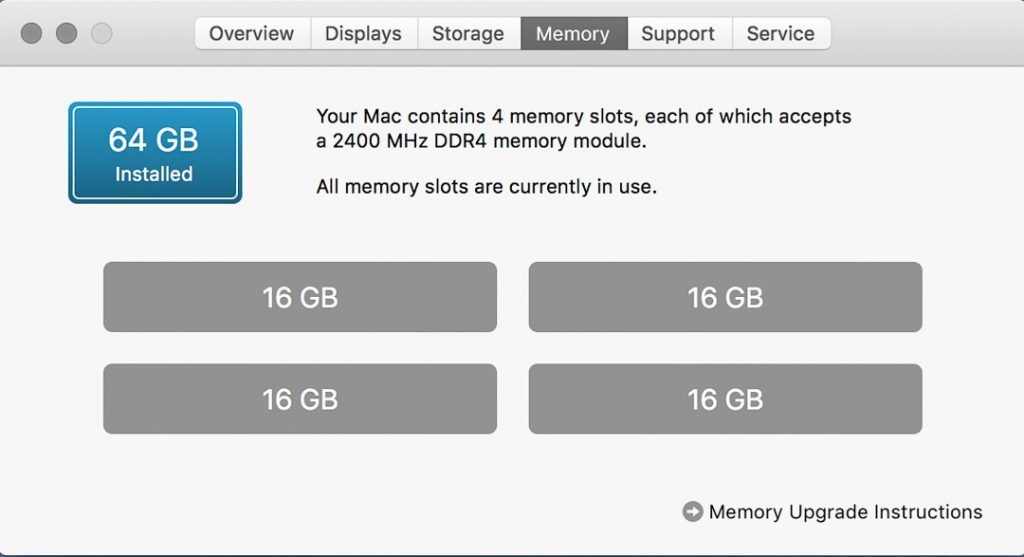The image size is (1024, 557).
Task: Switch to the Overview tab
Action: pos(253,33)
